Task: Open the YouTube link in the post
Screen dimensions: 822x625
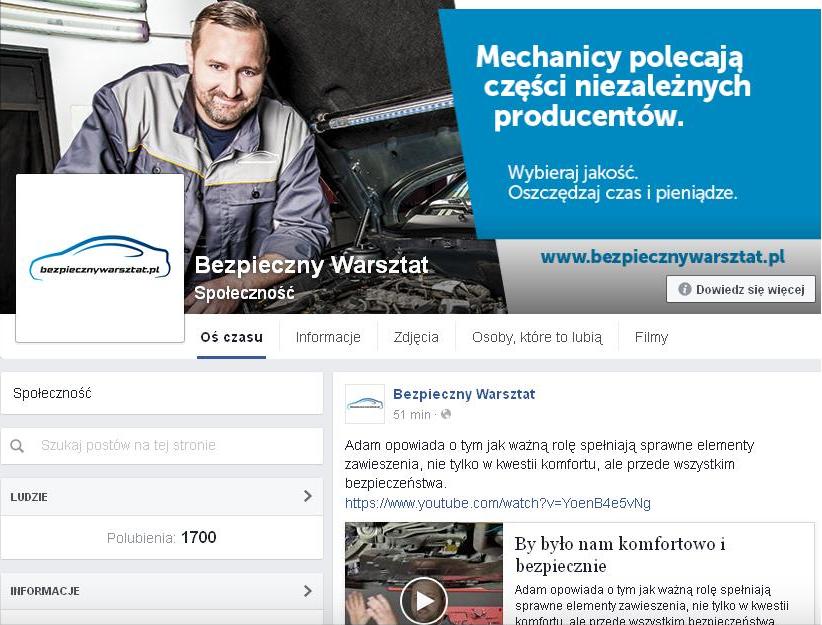Action: (x=497, y=503)
